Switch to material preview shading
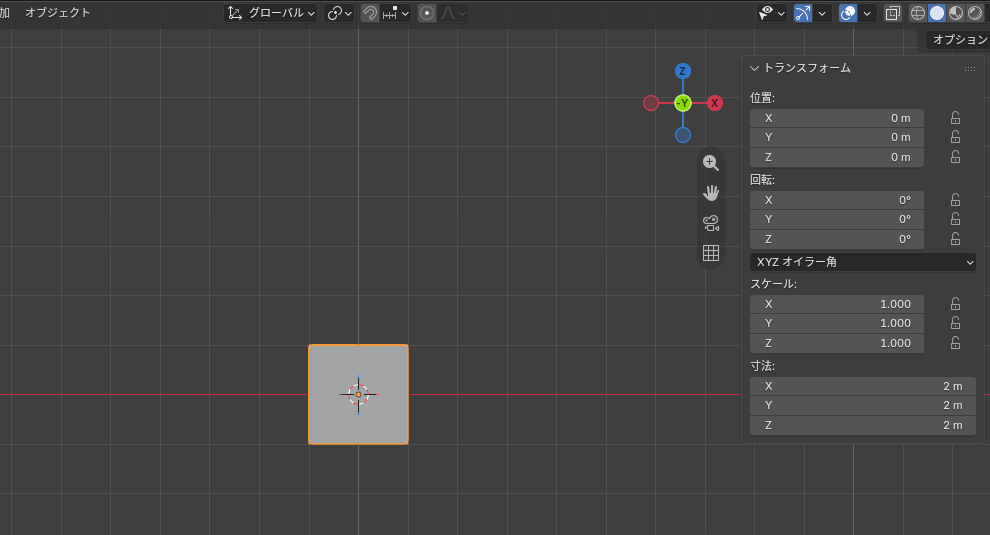 [x=956, y=13]
